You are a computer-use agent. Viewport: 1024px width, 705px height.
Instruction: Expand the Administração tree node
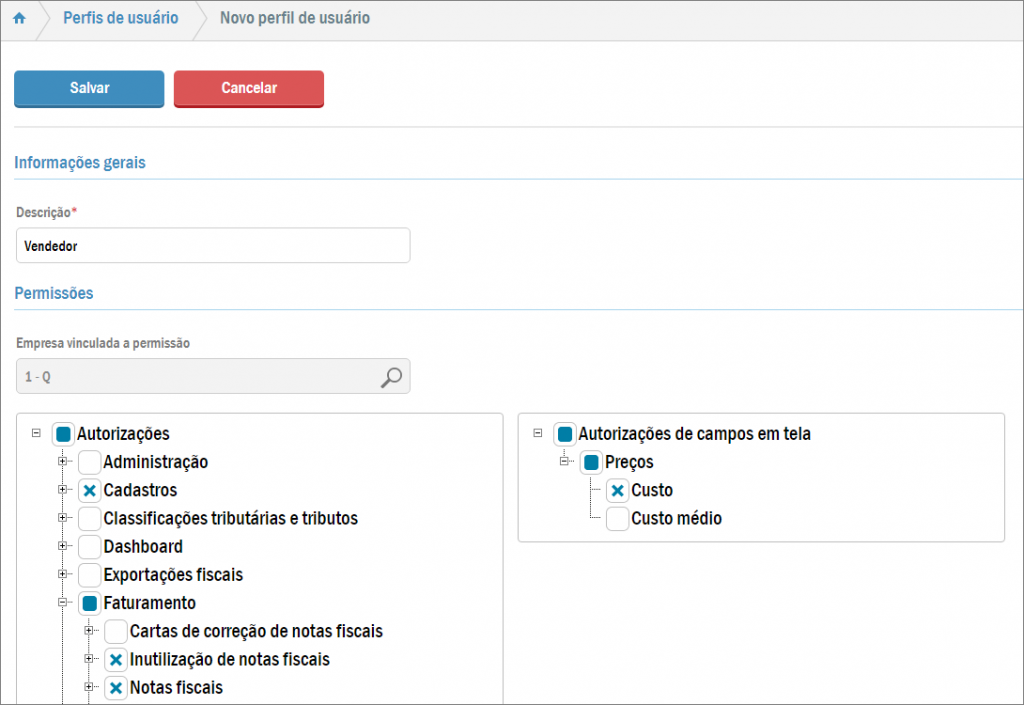point(62,462)
